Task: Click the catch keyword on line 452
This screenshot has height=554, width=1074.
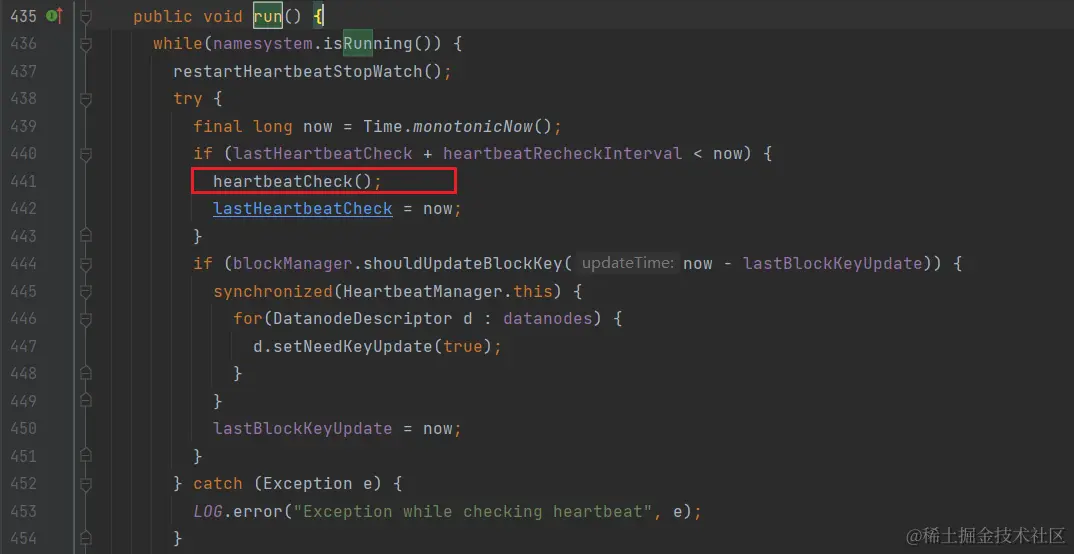Action: pyautogui.click(x=218, y=483)
